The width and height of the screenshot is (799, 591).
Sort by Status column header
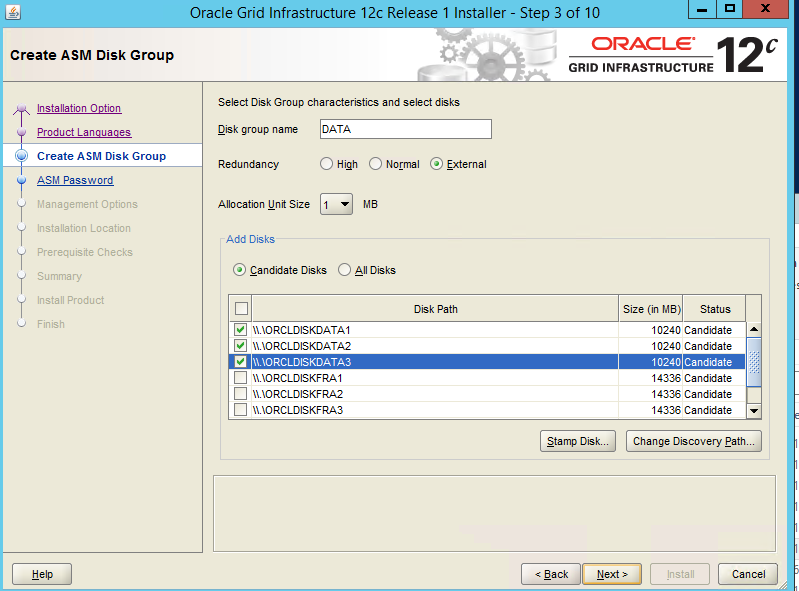(714, 309)
